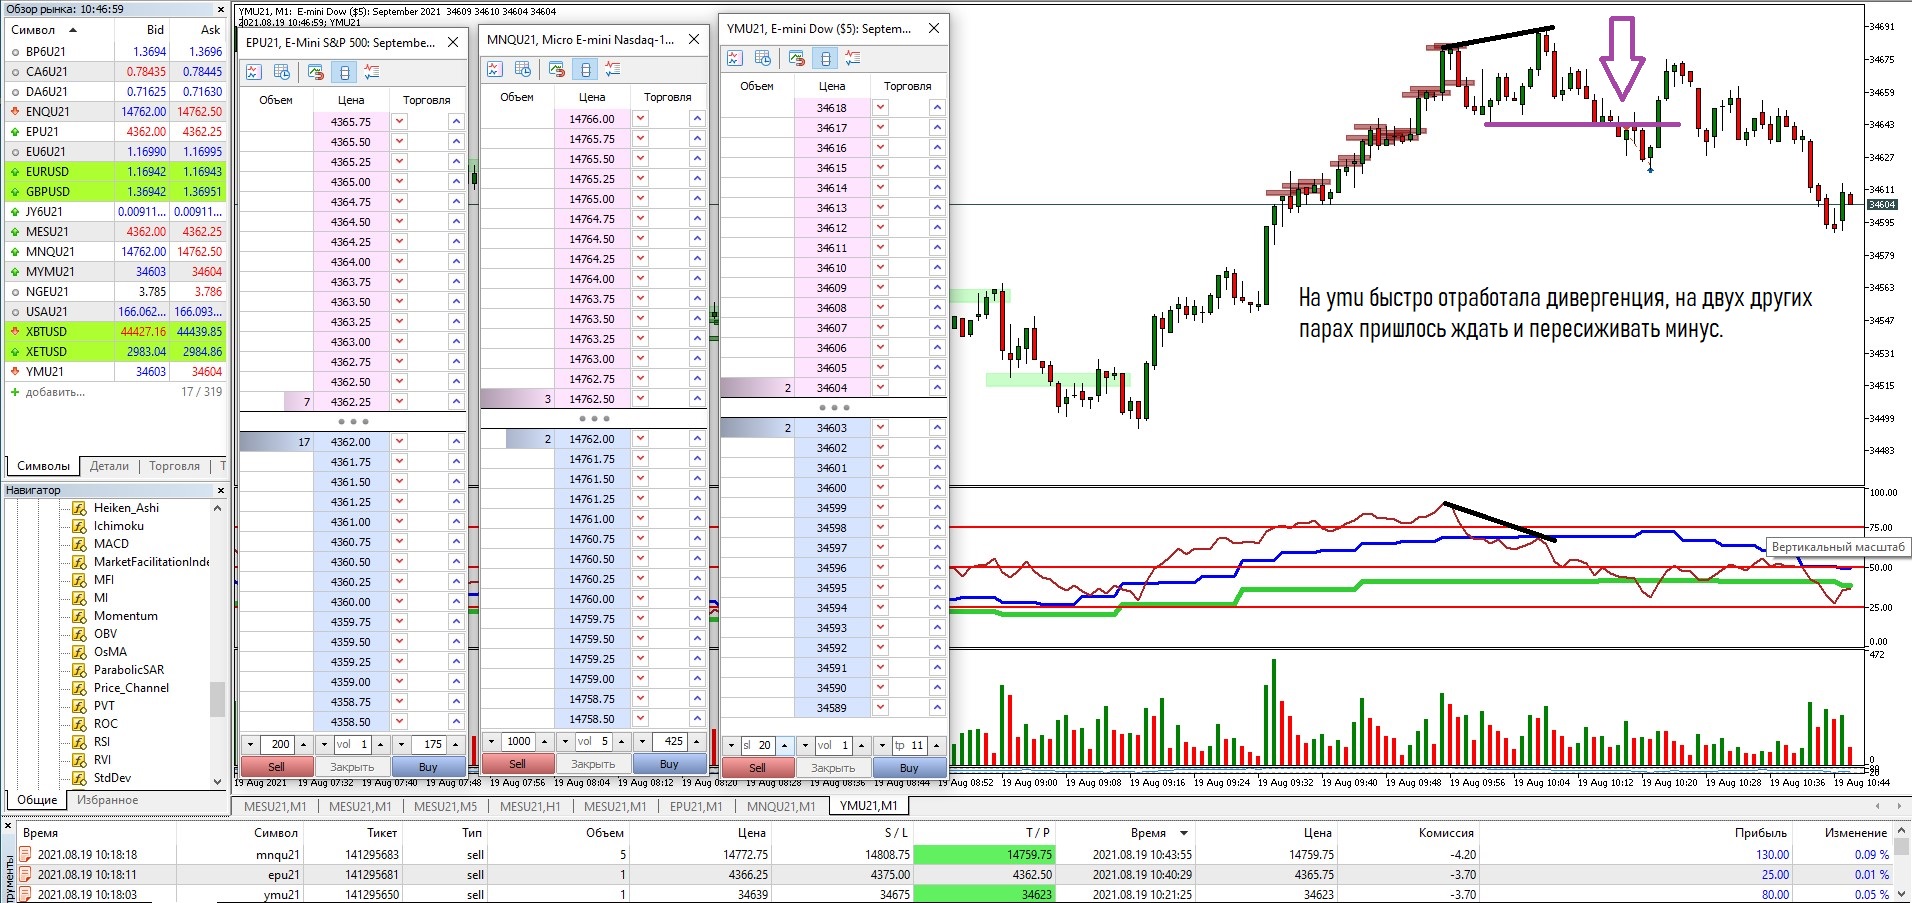This screenshot has width=1912, height=903.
Task: Click the Navigator vertical scrollbar thumb
Action: tap(217, 699)
